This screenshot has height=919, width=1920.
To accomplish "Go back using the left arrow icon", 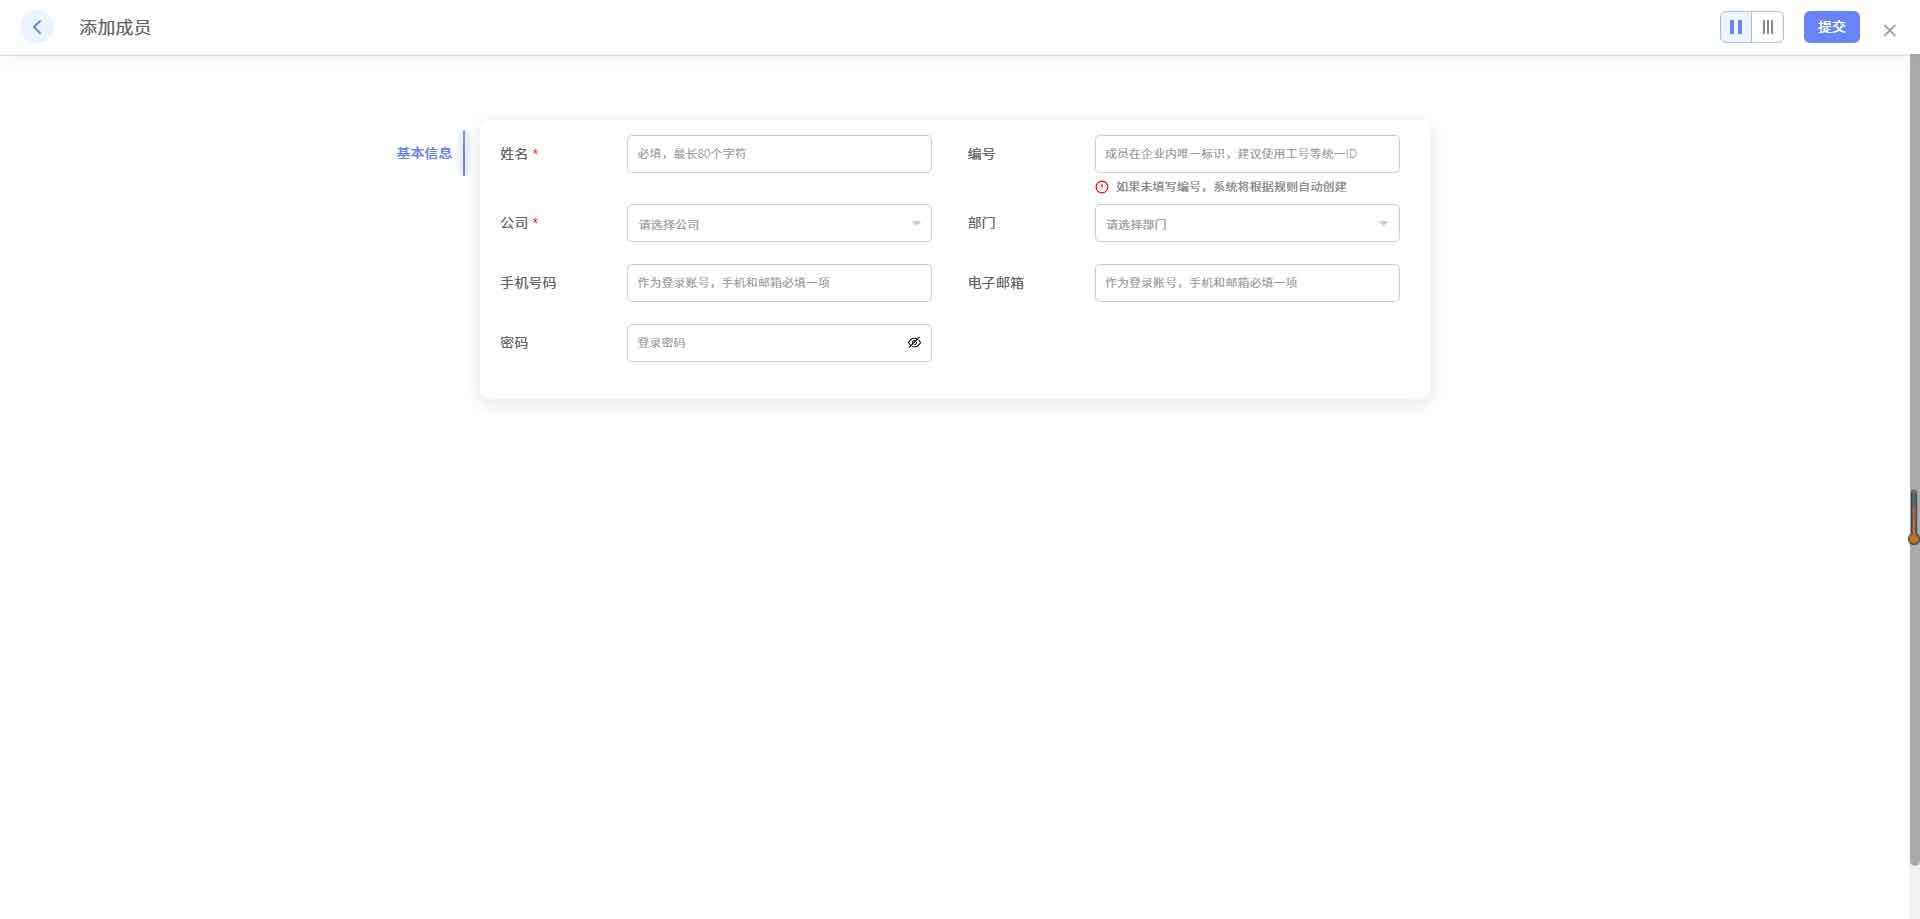I will point(37,27).
